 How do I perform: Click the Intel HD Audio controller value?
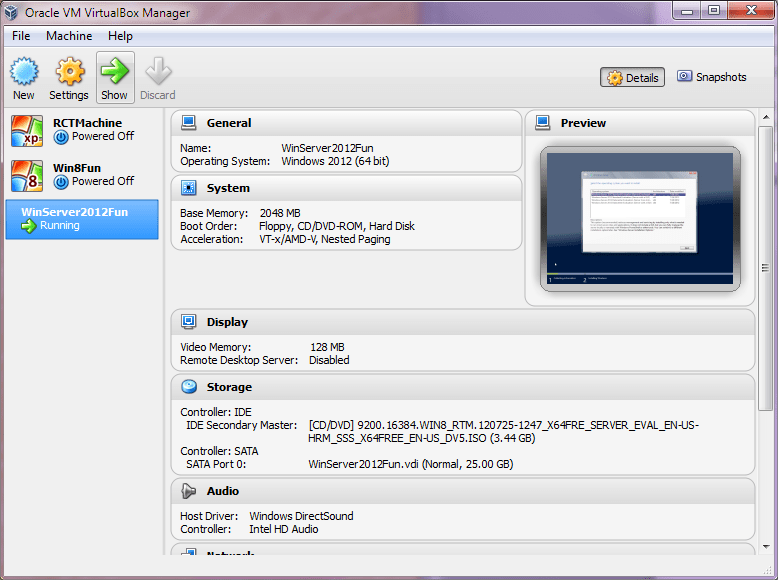pyautogui.click(x=283, y=529)
